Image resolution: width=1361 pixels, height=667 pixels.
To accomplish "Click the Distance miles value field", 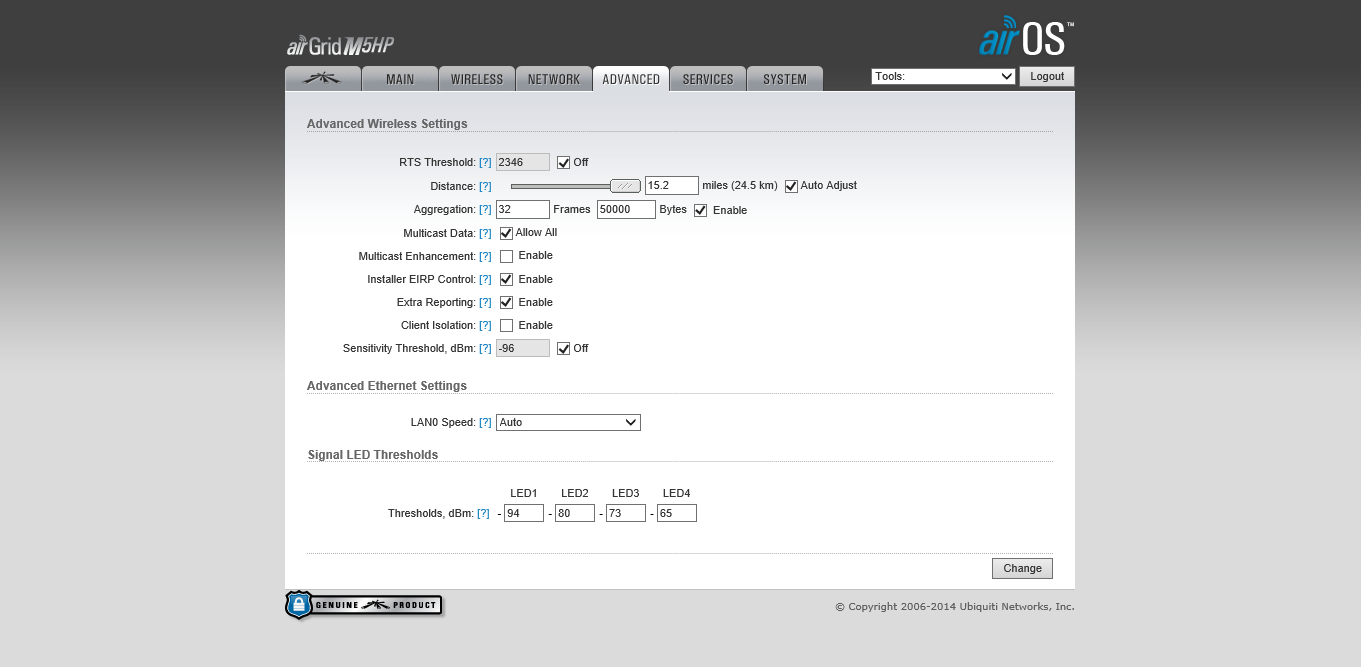I will point(672,185).
